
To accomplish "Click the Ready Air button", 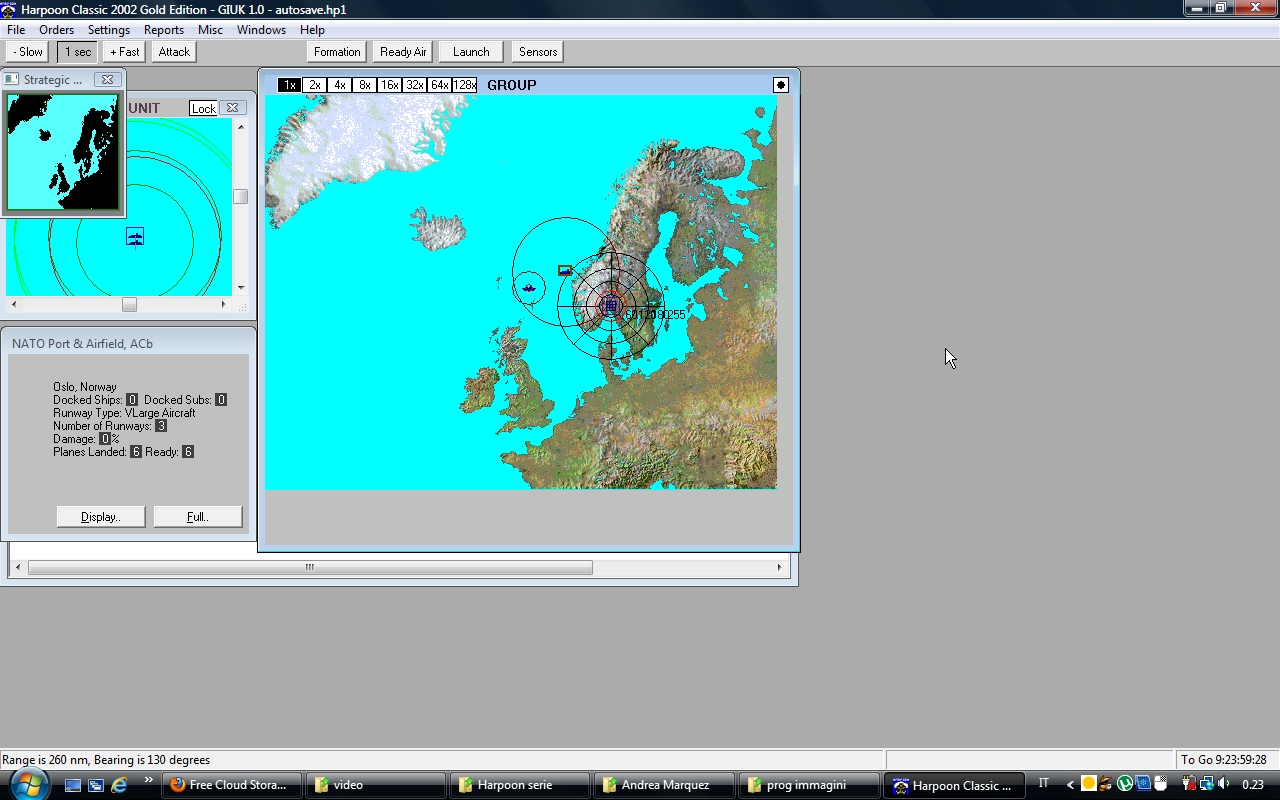I will [x=403, y=52].
